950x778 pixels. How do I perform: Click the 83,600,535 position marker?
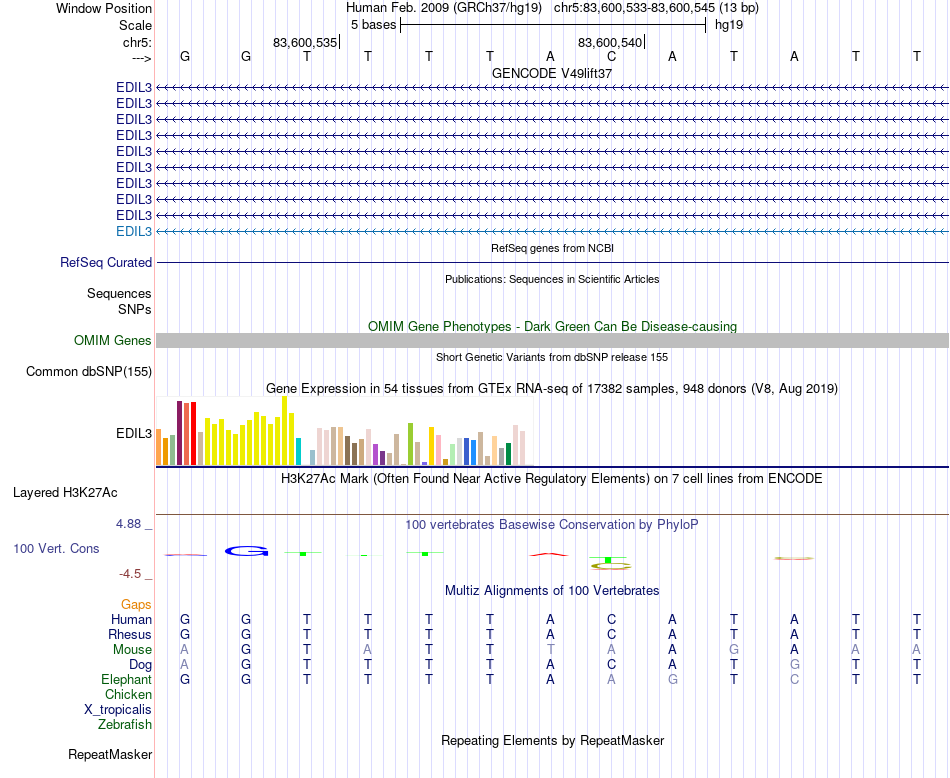point(305,42)
